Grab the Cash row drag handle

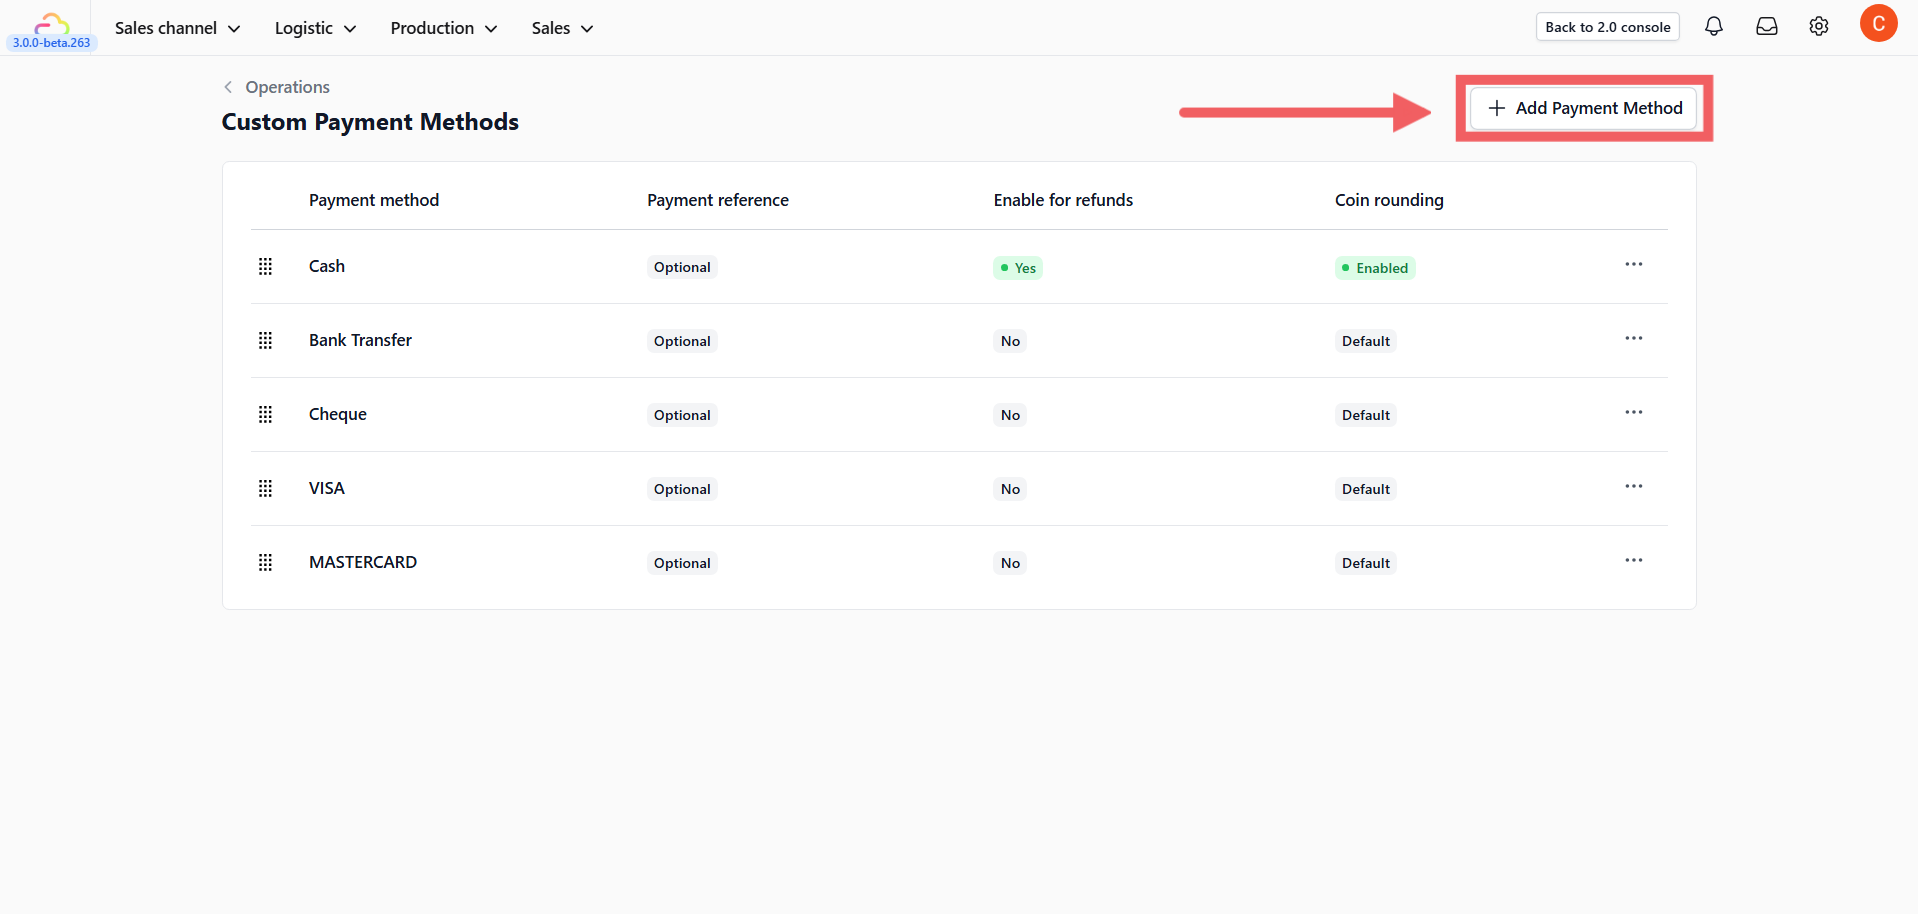coord(265,266)
